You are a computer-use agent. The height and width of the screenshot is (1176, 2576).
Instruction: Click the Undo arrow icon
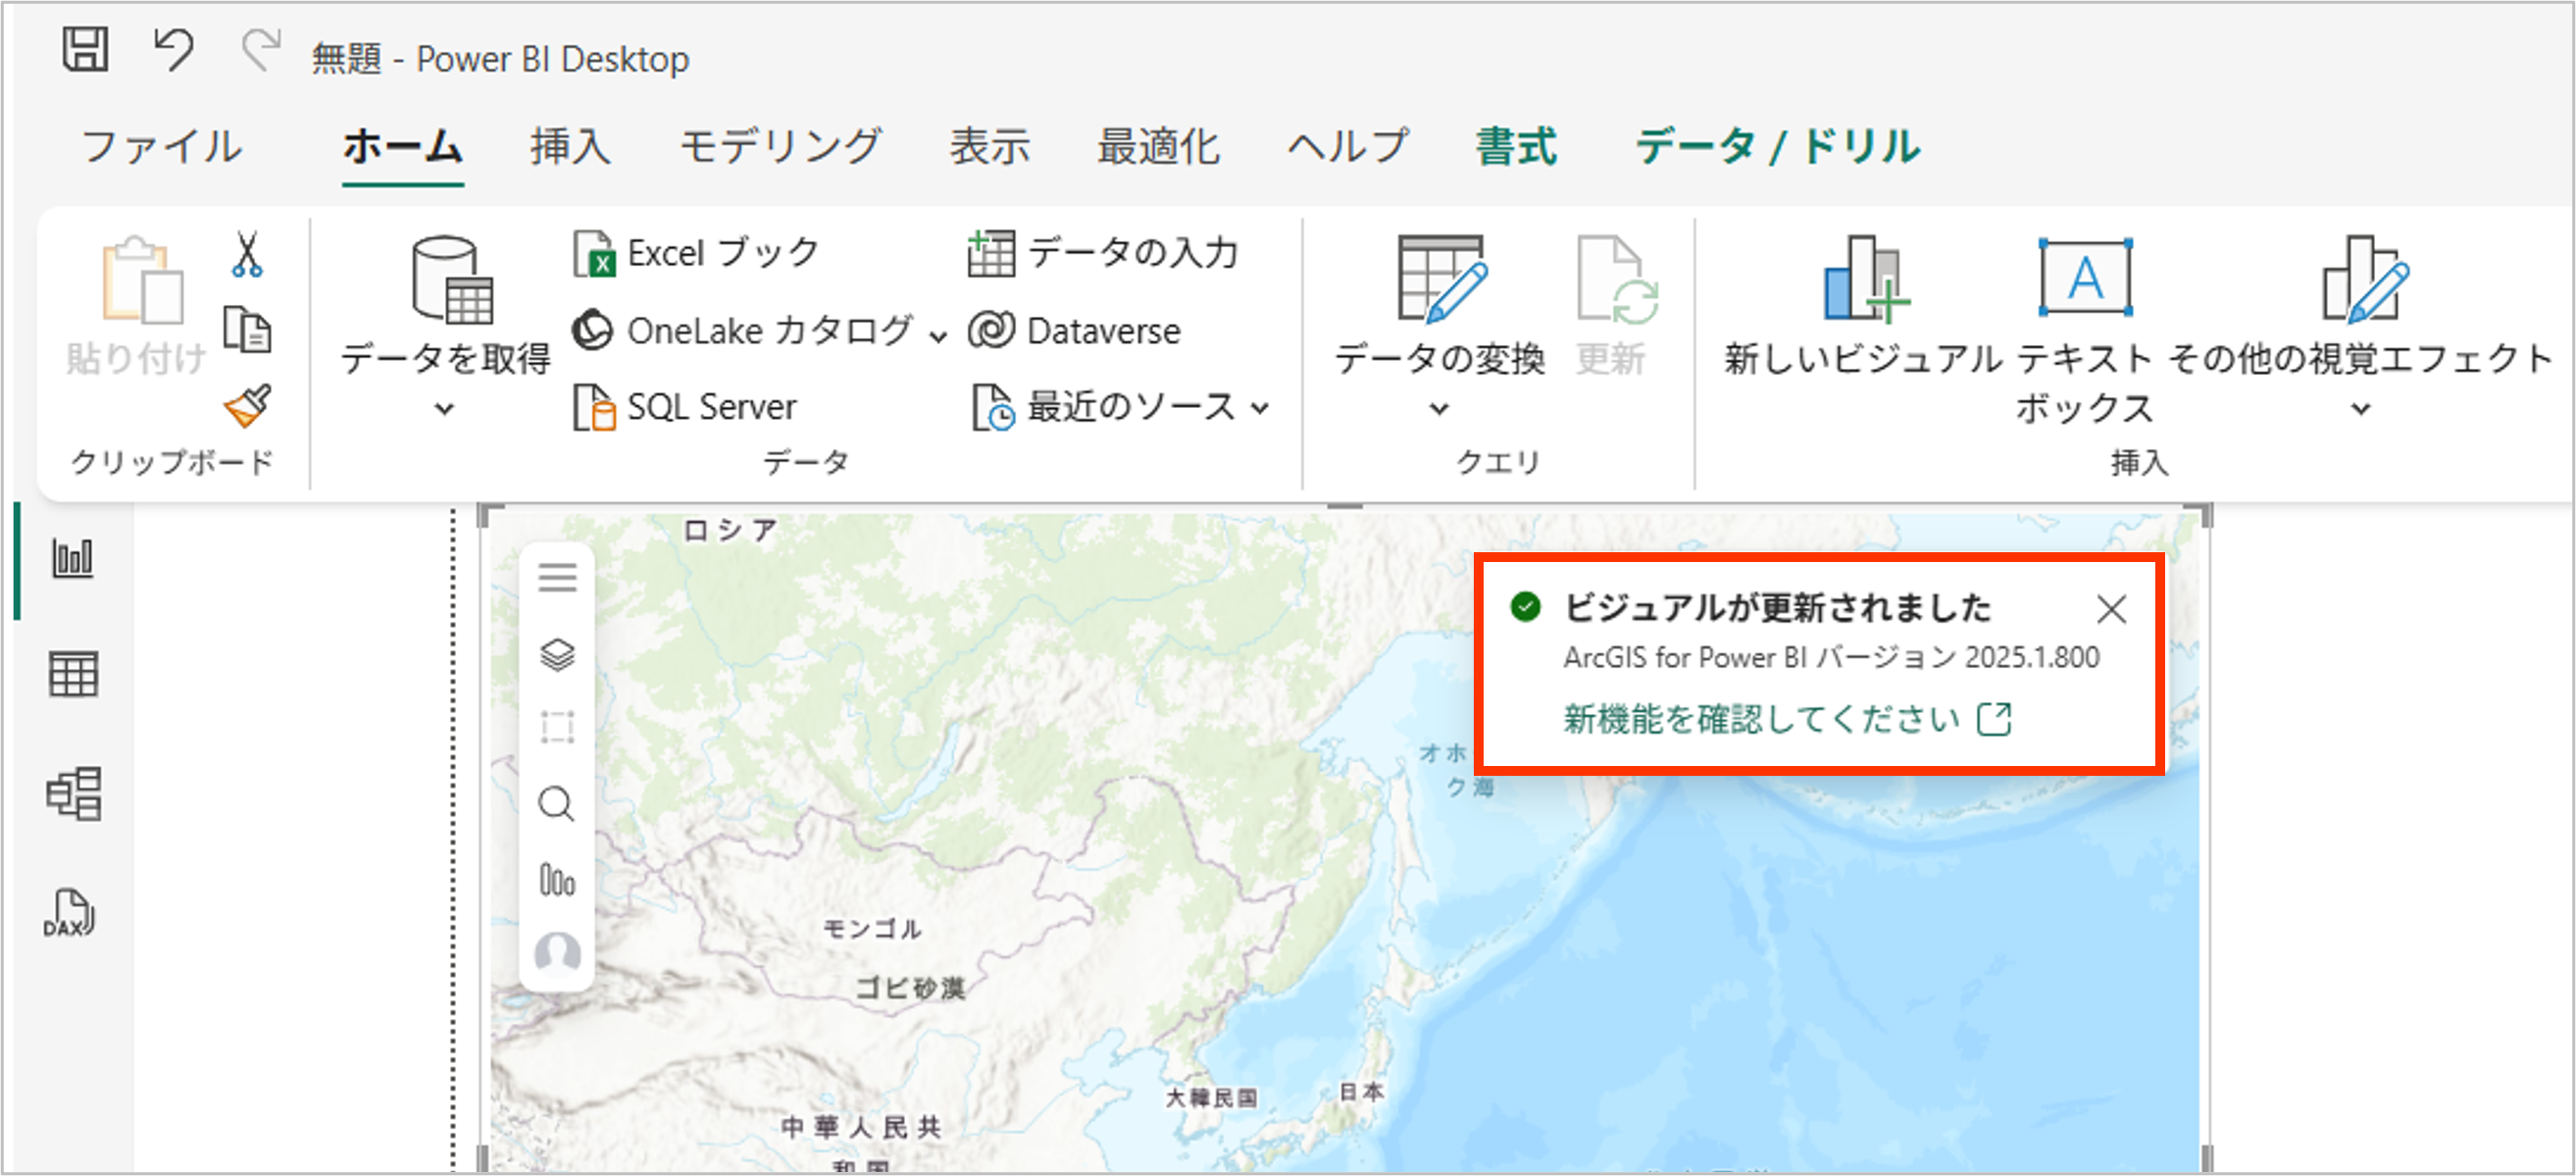(x=173, y=49)
